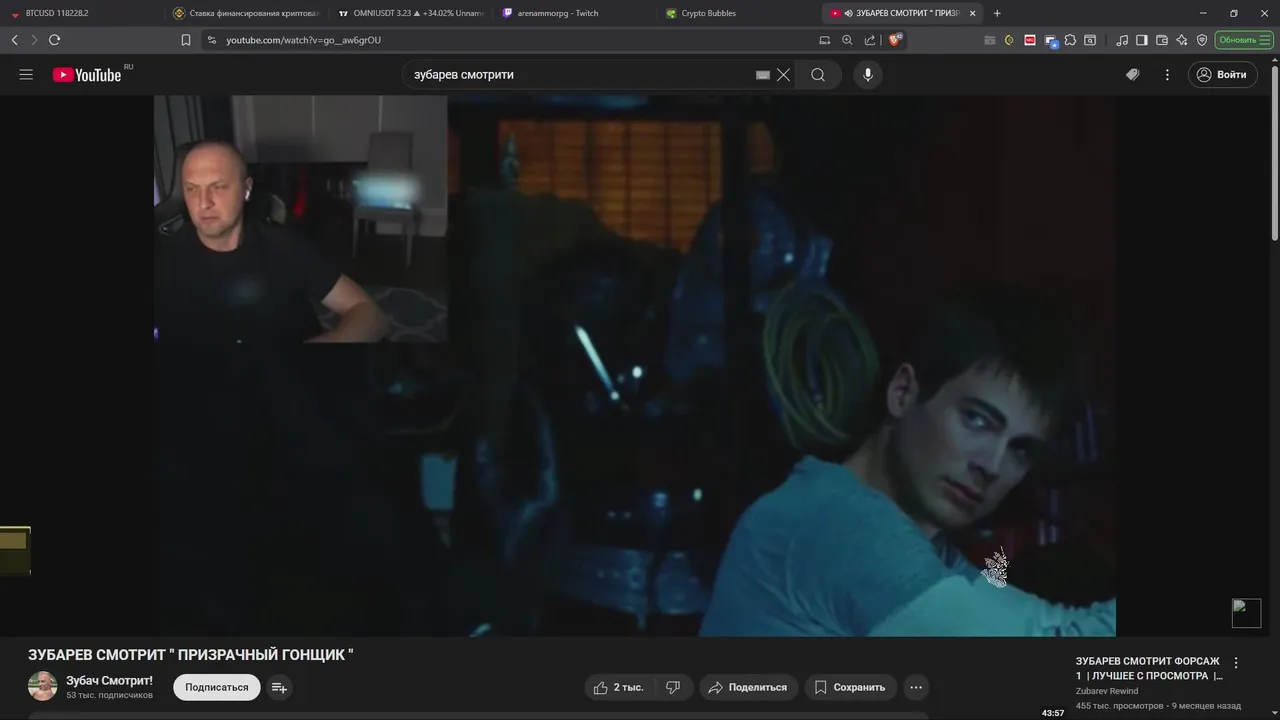Click the YouTube search input field
This screenshot has width=1280, height=720.
pos(583,75)
